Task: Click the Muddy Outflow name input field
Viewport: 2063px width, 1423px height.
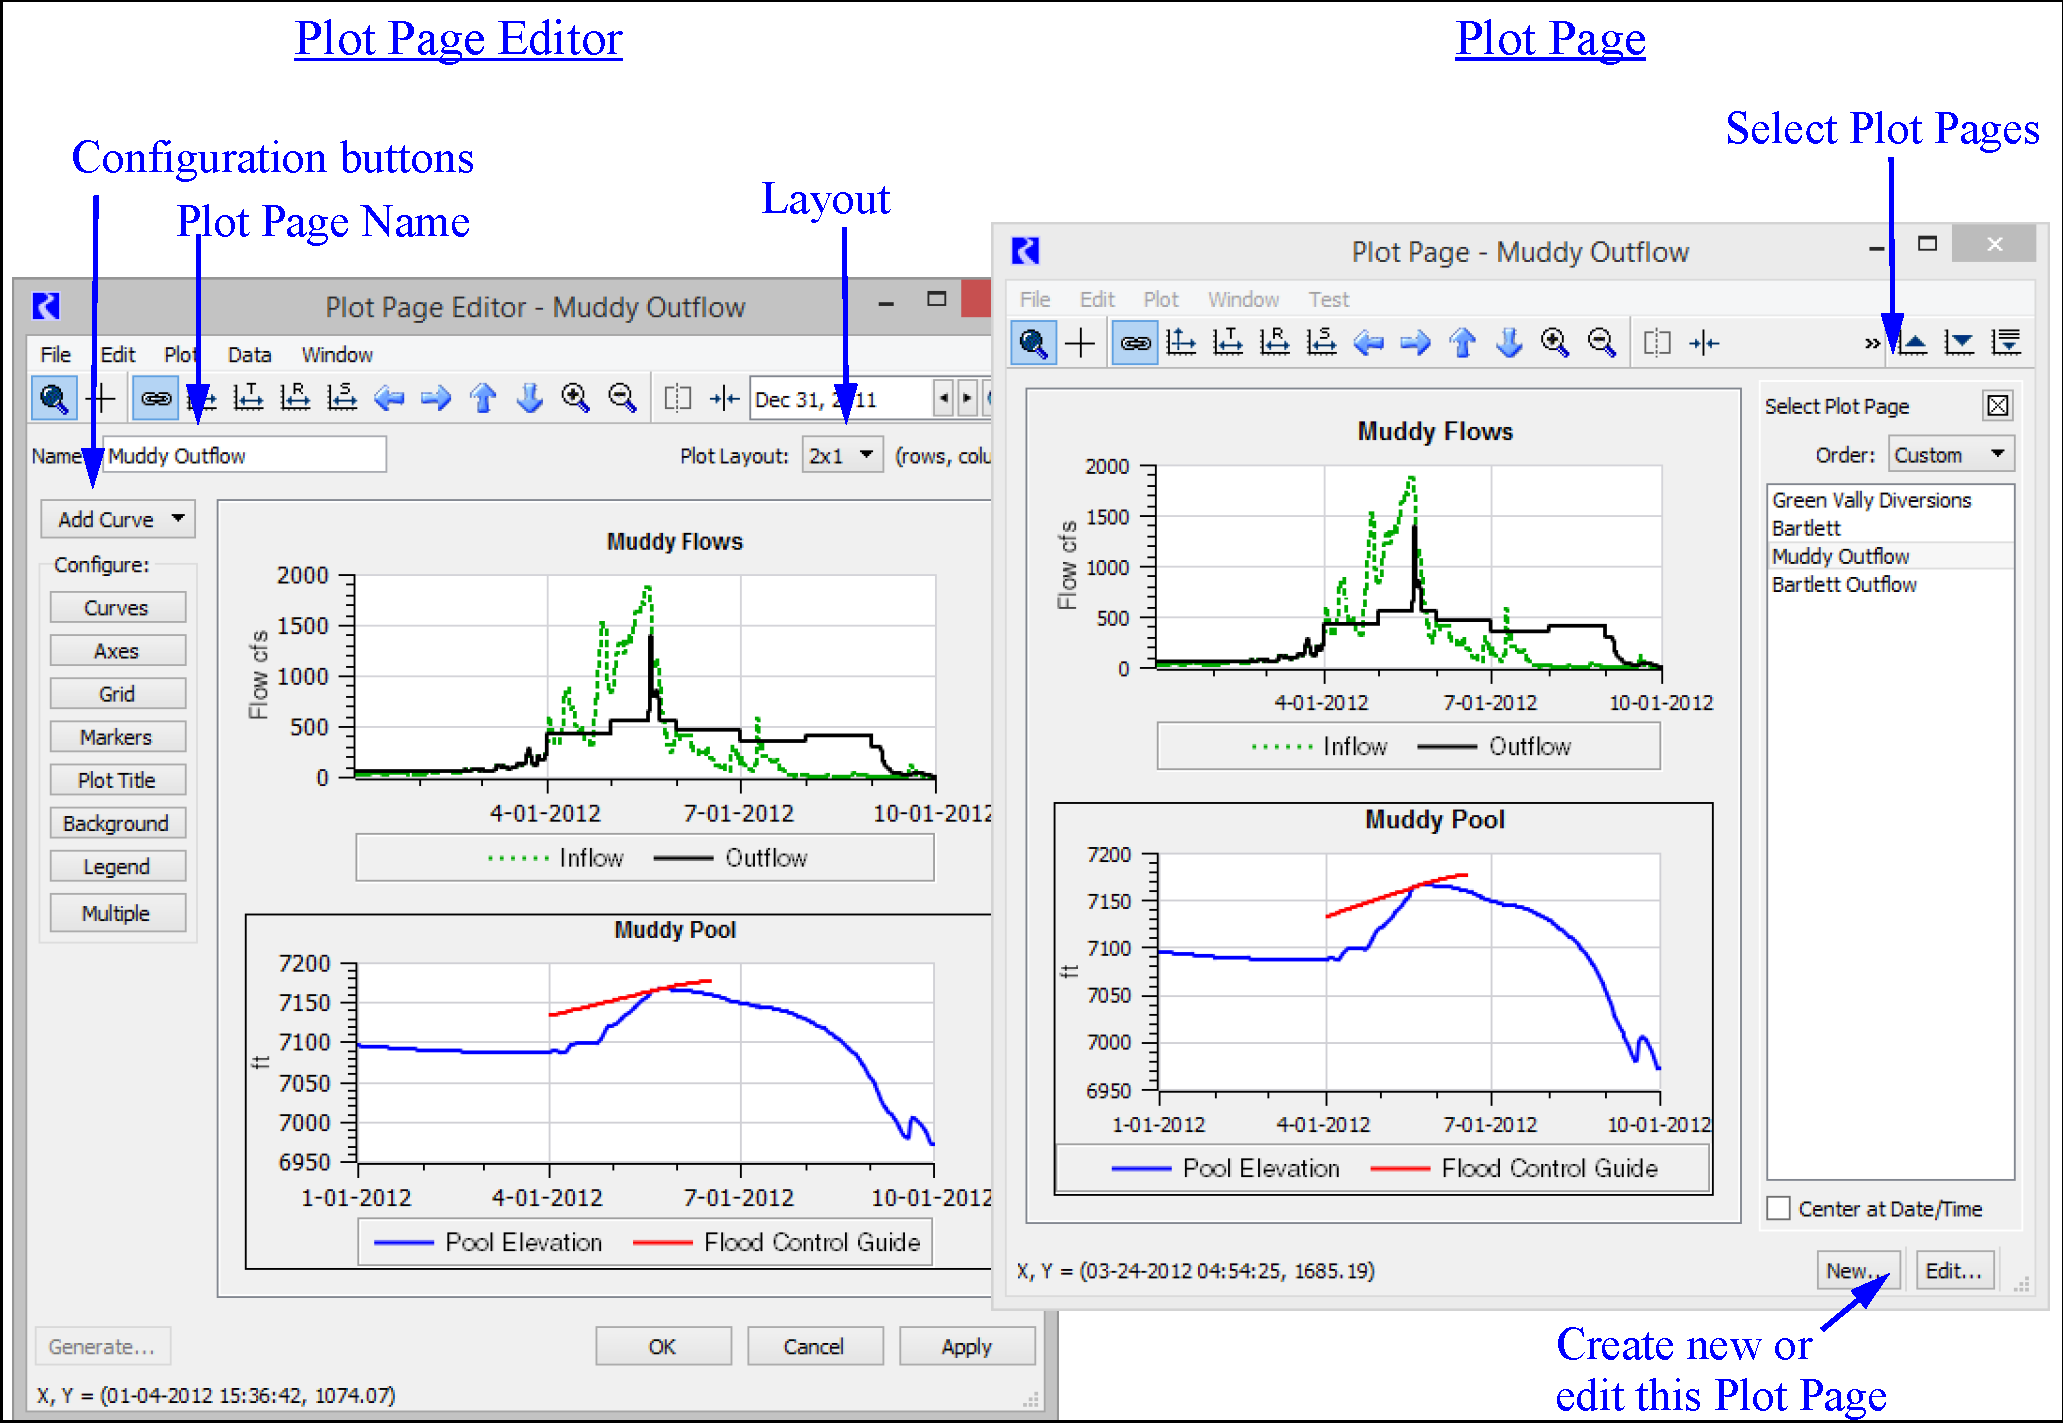Action: click(x=244, y=456)
